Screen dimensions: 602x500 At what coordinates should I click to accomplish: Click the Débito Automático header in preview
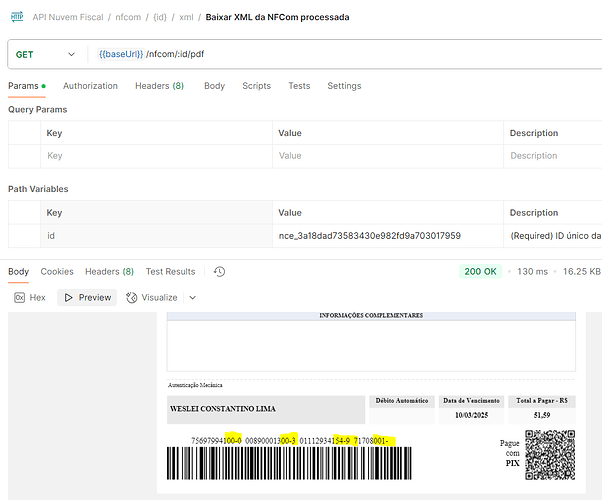point(402,401)
